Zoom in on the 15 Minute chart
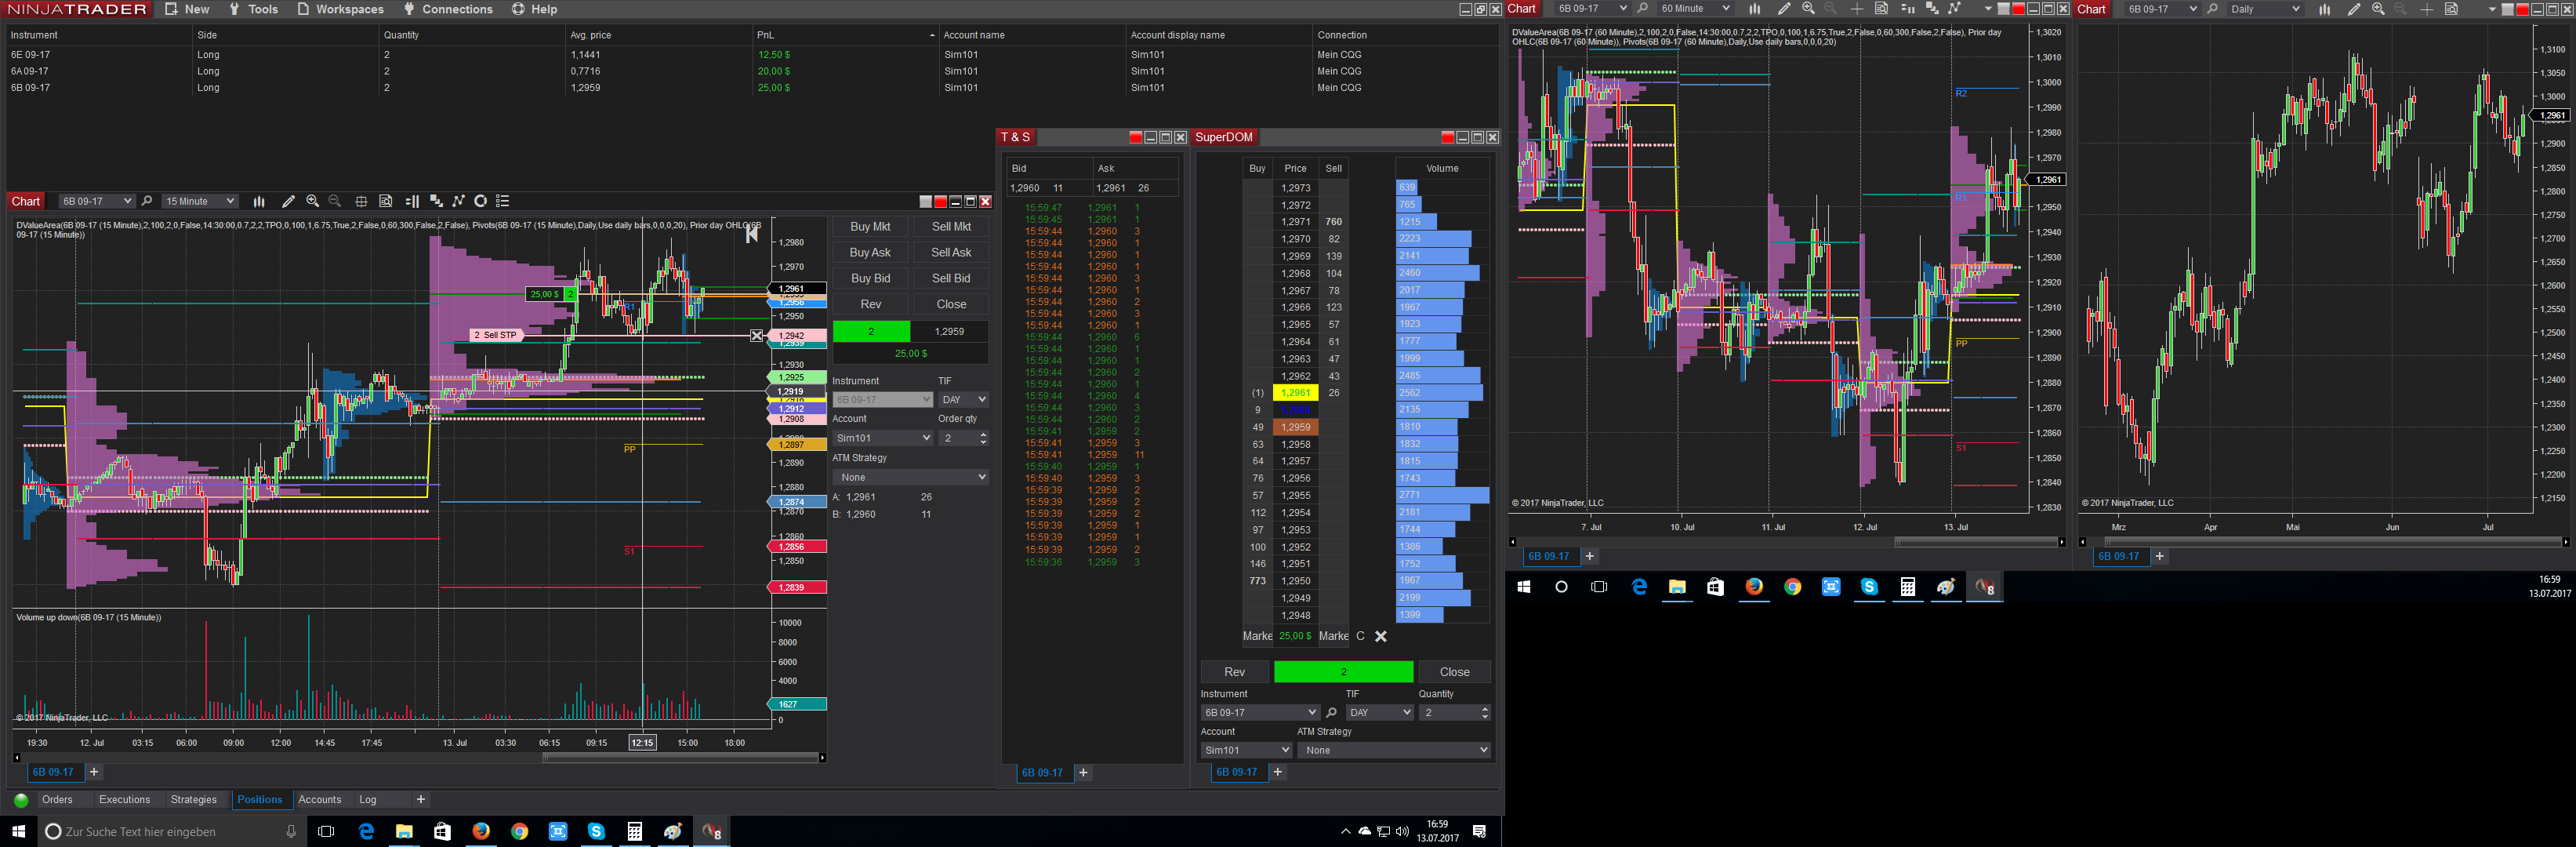 [x=313, y=201]
